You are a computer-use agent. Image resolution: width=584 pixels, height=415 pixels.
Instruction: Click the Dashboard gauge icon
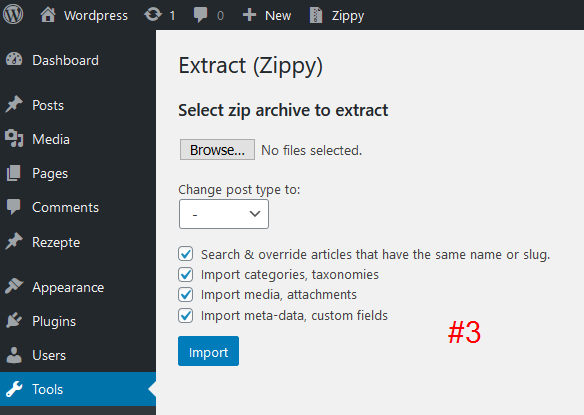pos(14,60)
